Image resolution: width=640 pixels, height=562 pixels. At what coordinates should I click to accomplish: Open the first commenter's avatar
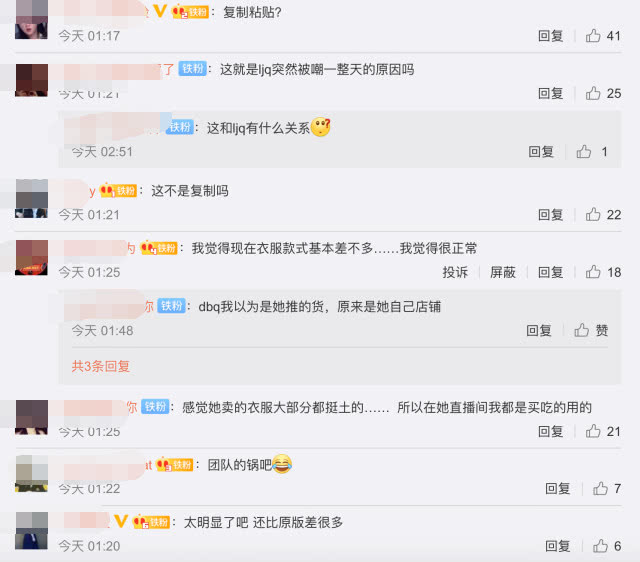[31, 20]
